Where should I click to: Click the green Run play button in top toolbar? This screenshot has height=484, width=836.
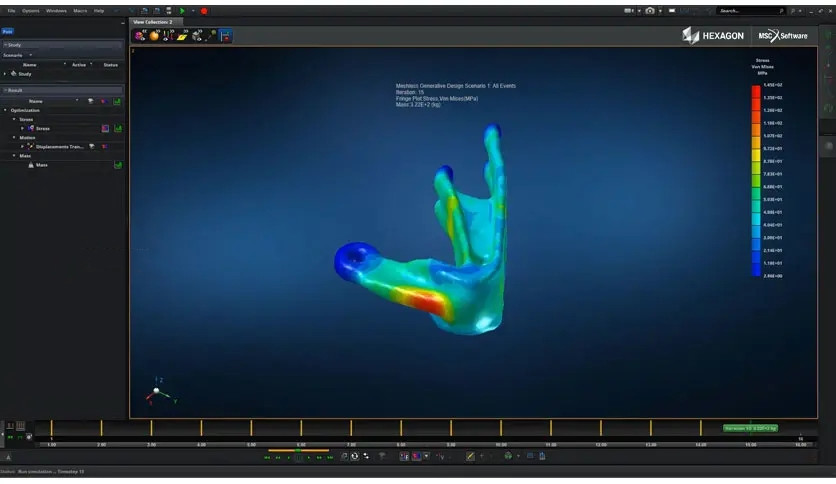click(182, 11)
